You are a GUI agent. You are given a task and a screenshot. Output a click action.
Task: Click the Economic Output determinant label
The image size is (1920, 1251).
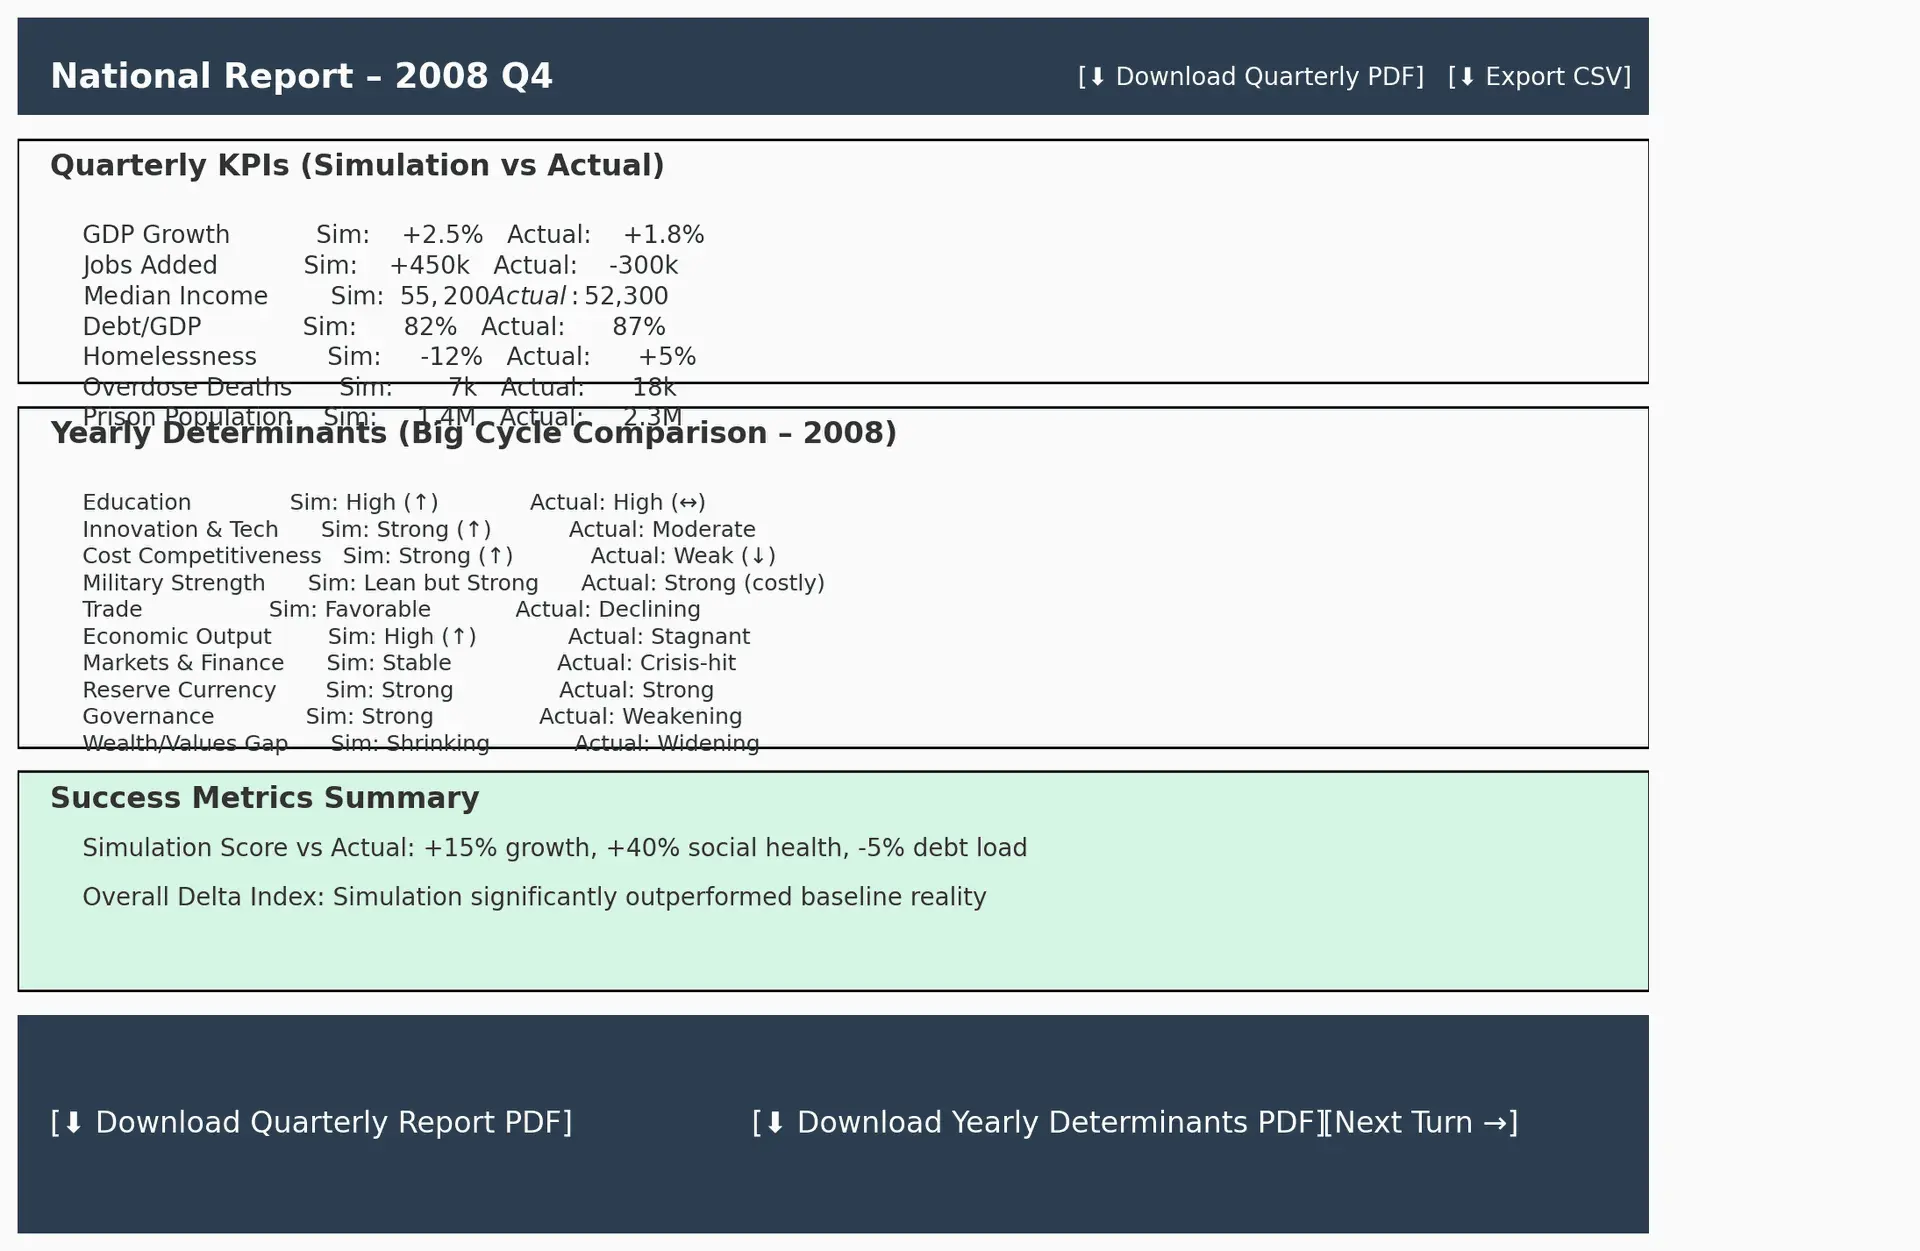tap(177, 637)
